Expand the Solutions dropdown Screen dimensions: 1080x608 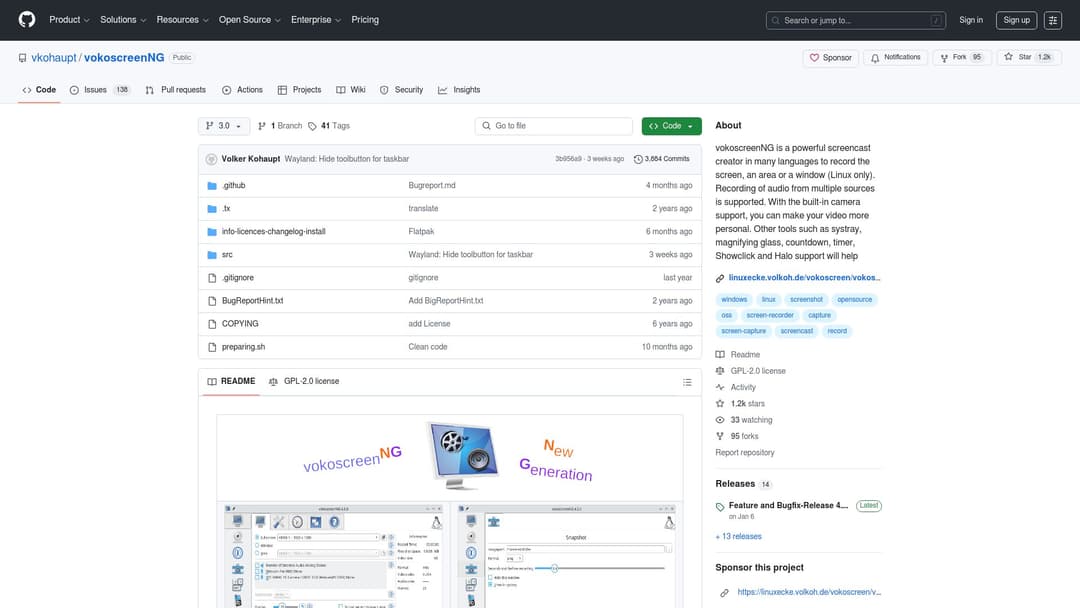123,20
